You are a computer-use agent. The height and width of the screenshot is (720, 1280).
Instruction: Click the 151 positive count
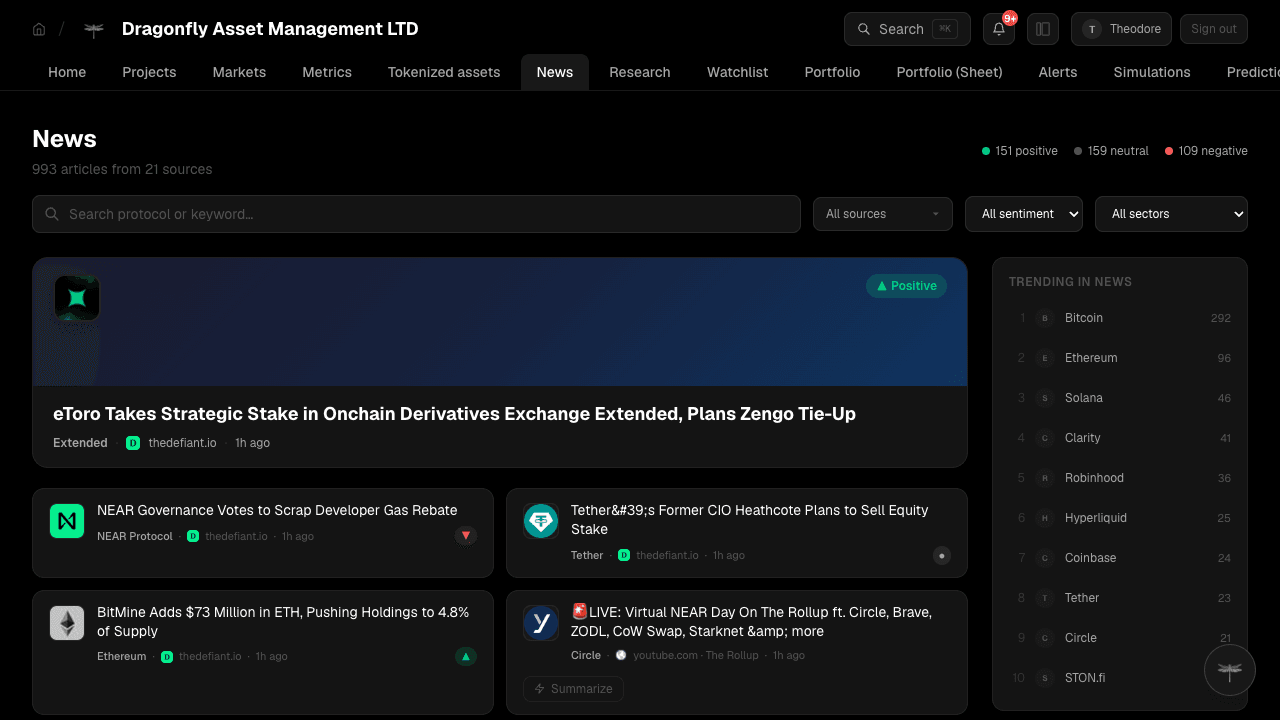[1020, 151]
